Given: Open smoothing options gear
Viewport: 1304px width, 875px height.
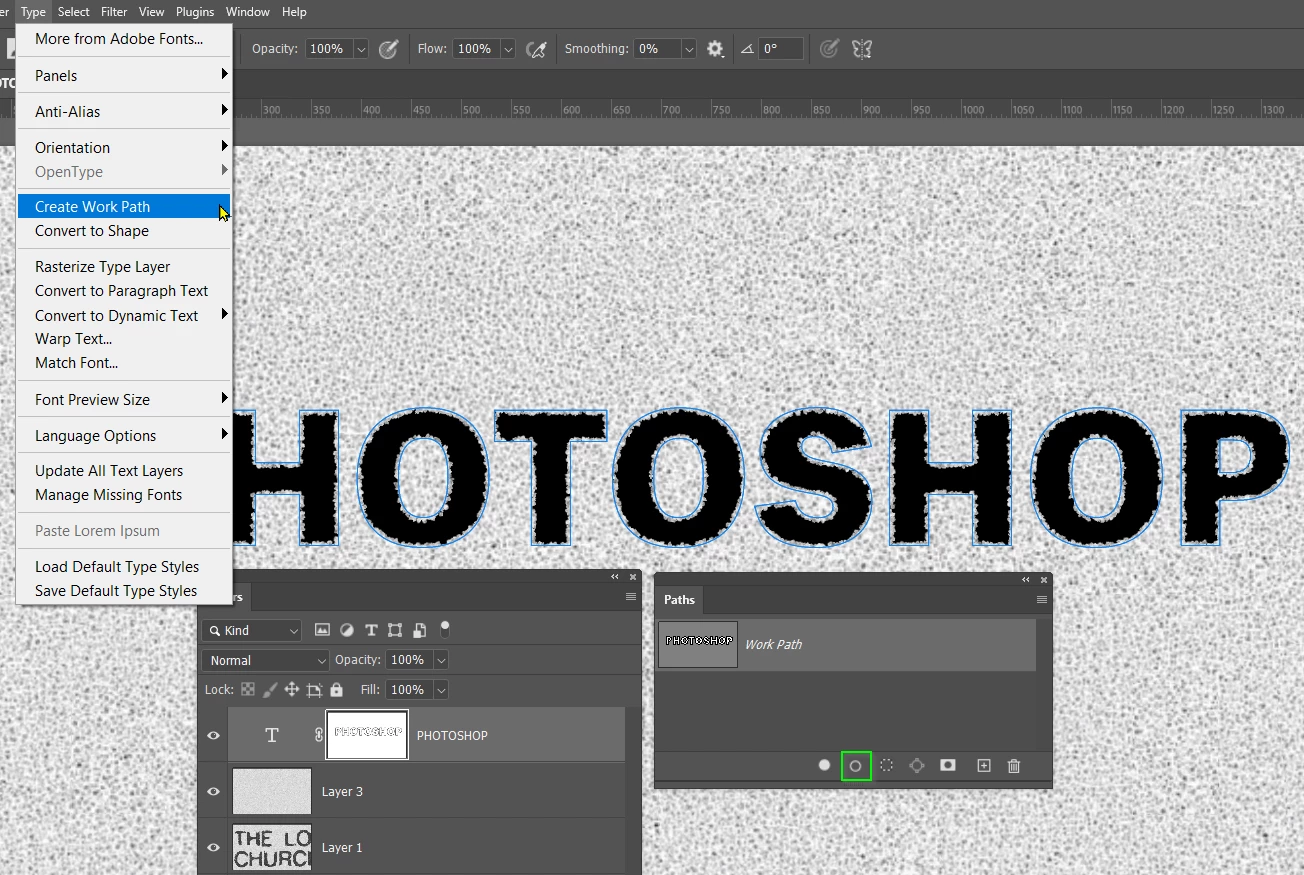Looking at the screenshot, I should coord(715,49).
